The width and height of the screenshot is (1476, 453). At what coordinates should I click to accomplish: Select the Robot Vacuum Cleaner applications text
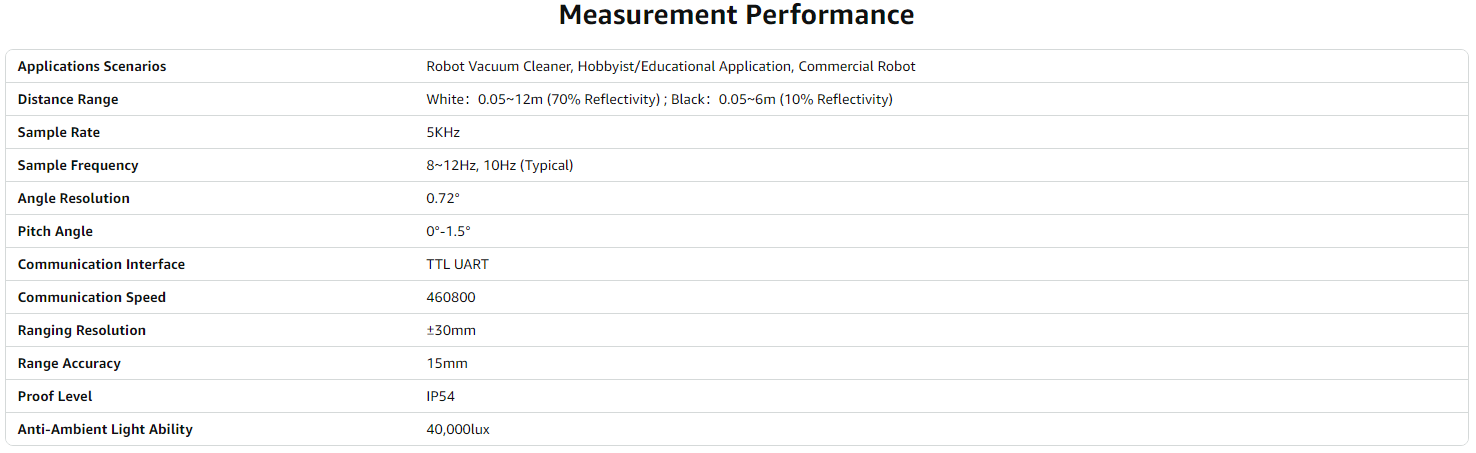click(x=670, y=67)
